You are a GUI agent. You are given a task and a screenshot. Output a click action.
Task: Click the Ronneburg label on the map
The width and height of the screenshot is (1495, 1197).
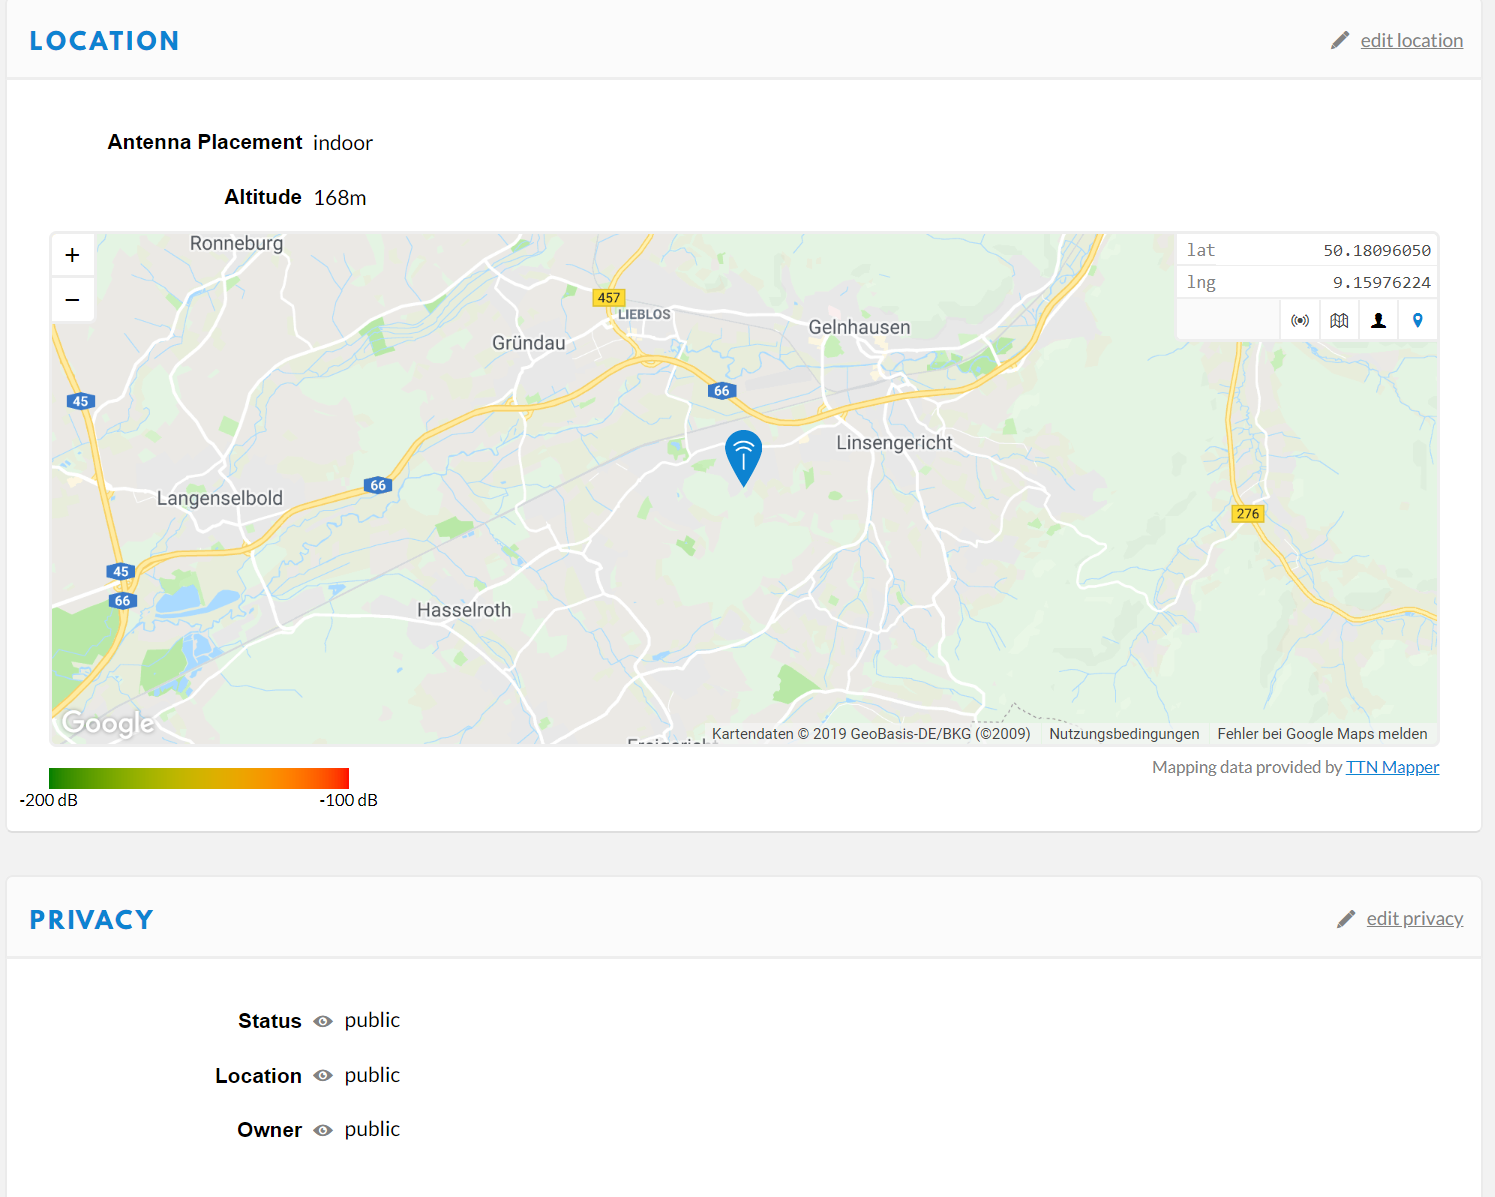pyautogui.click(x=236, y=243)
